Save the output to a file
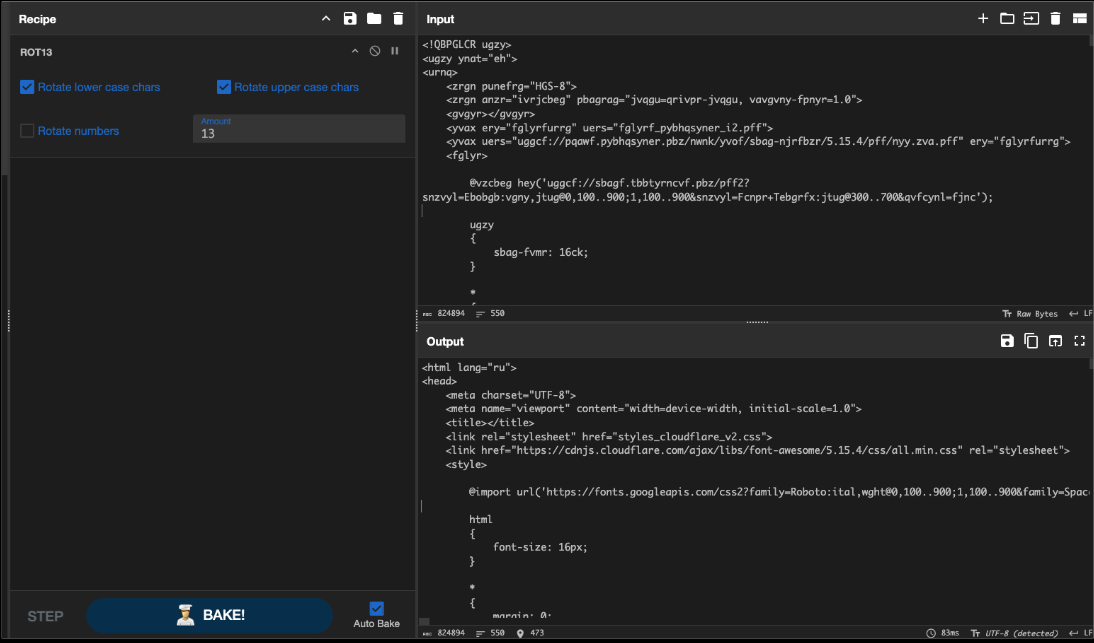This screenshot has width=1094, height=643. 1007,340
